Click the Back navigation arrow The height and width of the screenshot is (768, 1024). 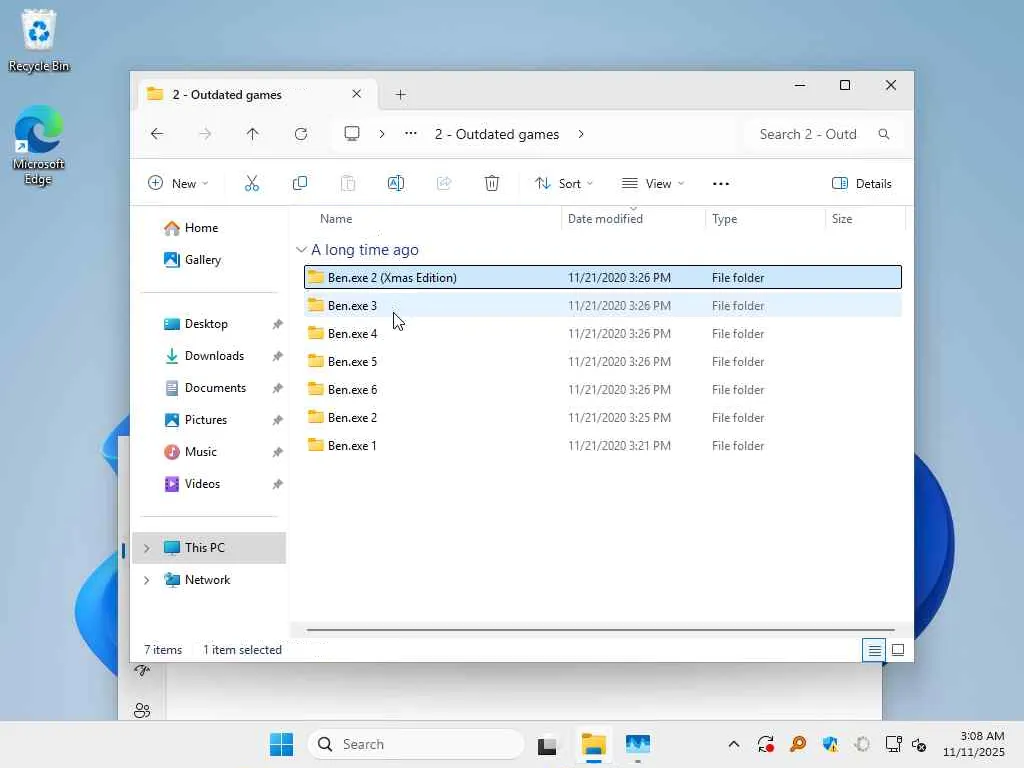tap(157, 134)
